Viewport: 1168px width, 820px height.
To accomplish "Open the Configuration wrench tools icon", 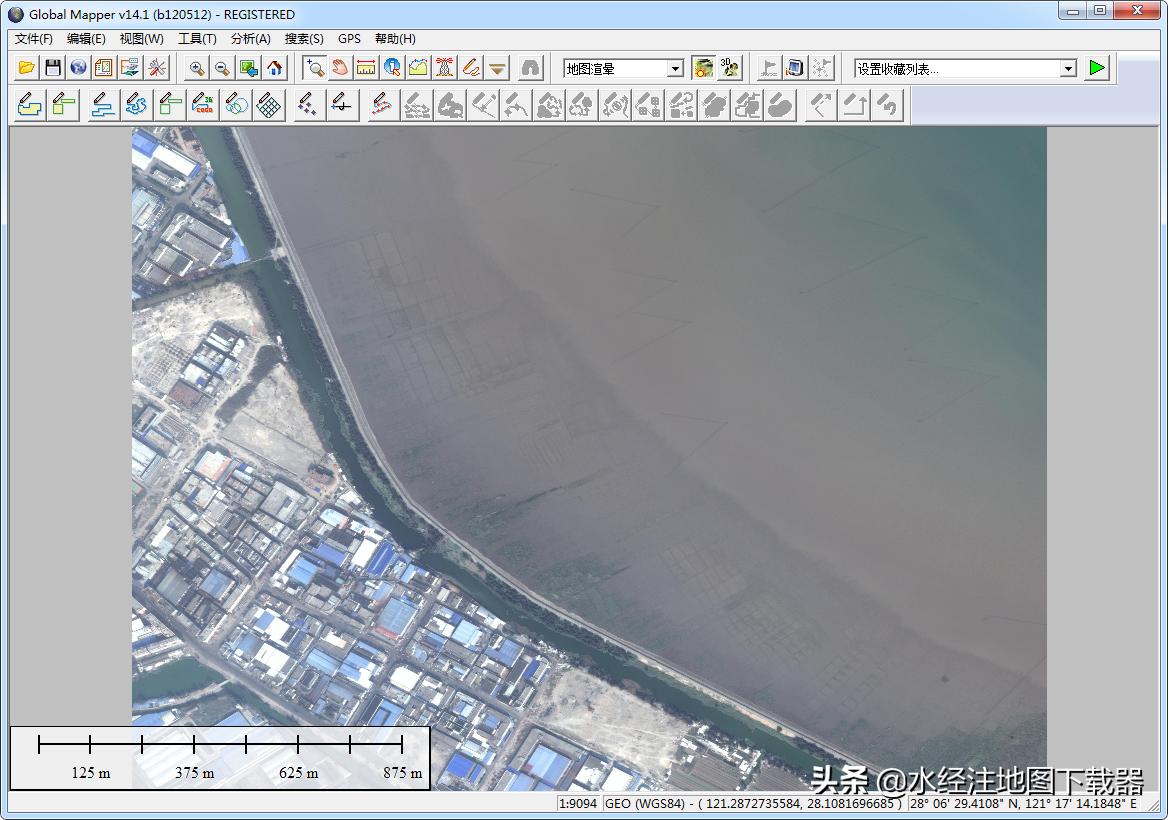I will coord(157,68).
